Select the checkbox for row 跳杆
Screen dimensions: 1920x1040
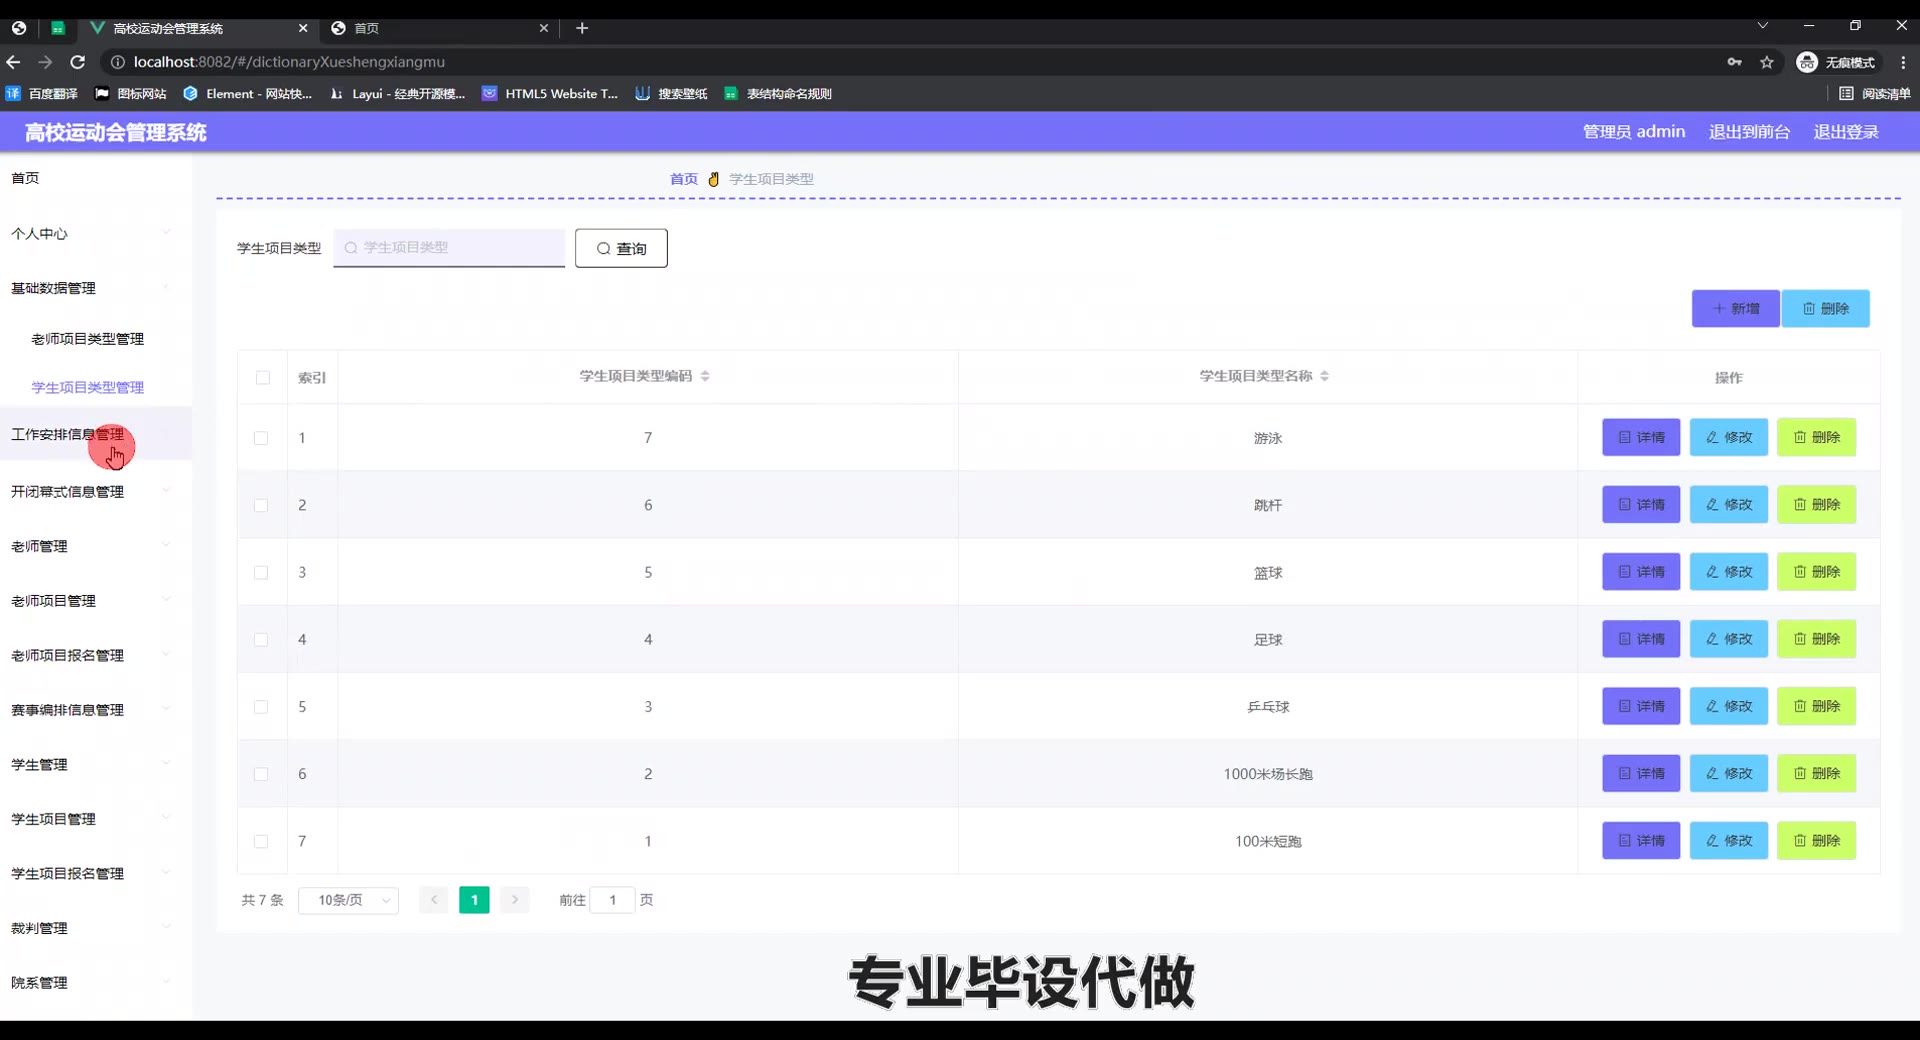261,505
